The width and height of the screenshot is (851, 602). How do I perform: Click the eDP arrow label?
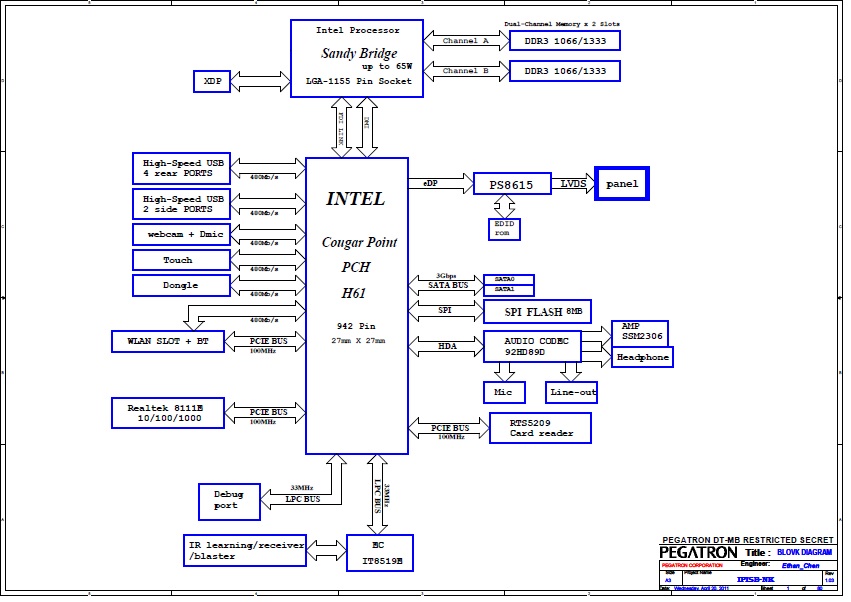click(430, 183)
